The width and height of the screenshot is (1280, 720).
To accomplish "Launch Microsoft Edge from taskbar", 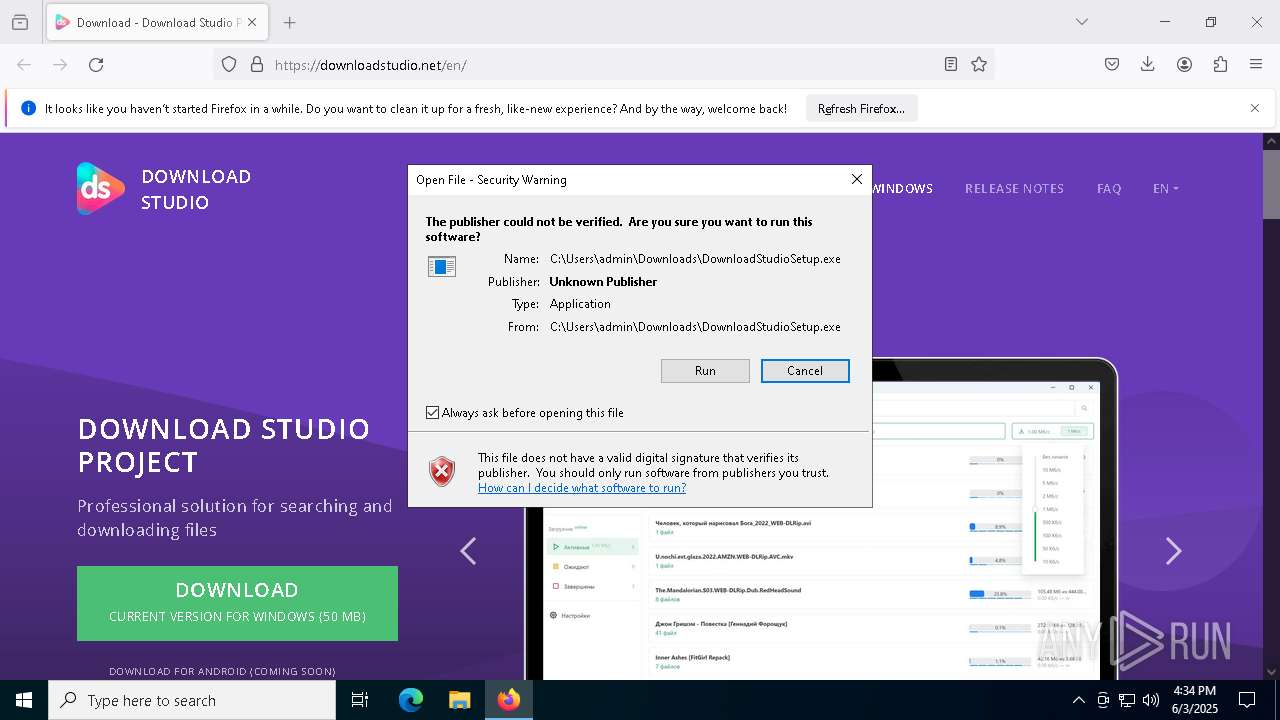I will coord(411,700).
